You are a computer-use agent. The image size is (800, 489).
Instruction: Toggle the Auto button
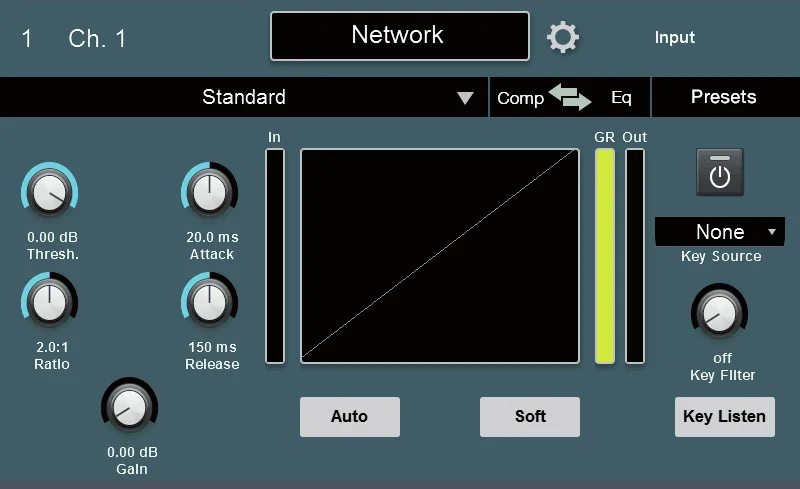point(350,417)
